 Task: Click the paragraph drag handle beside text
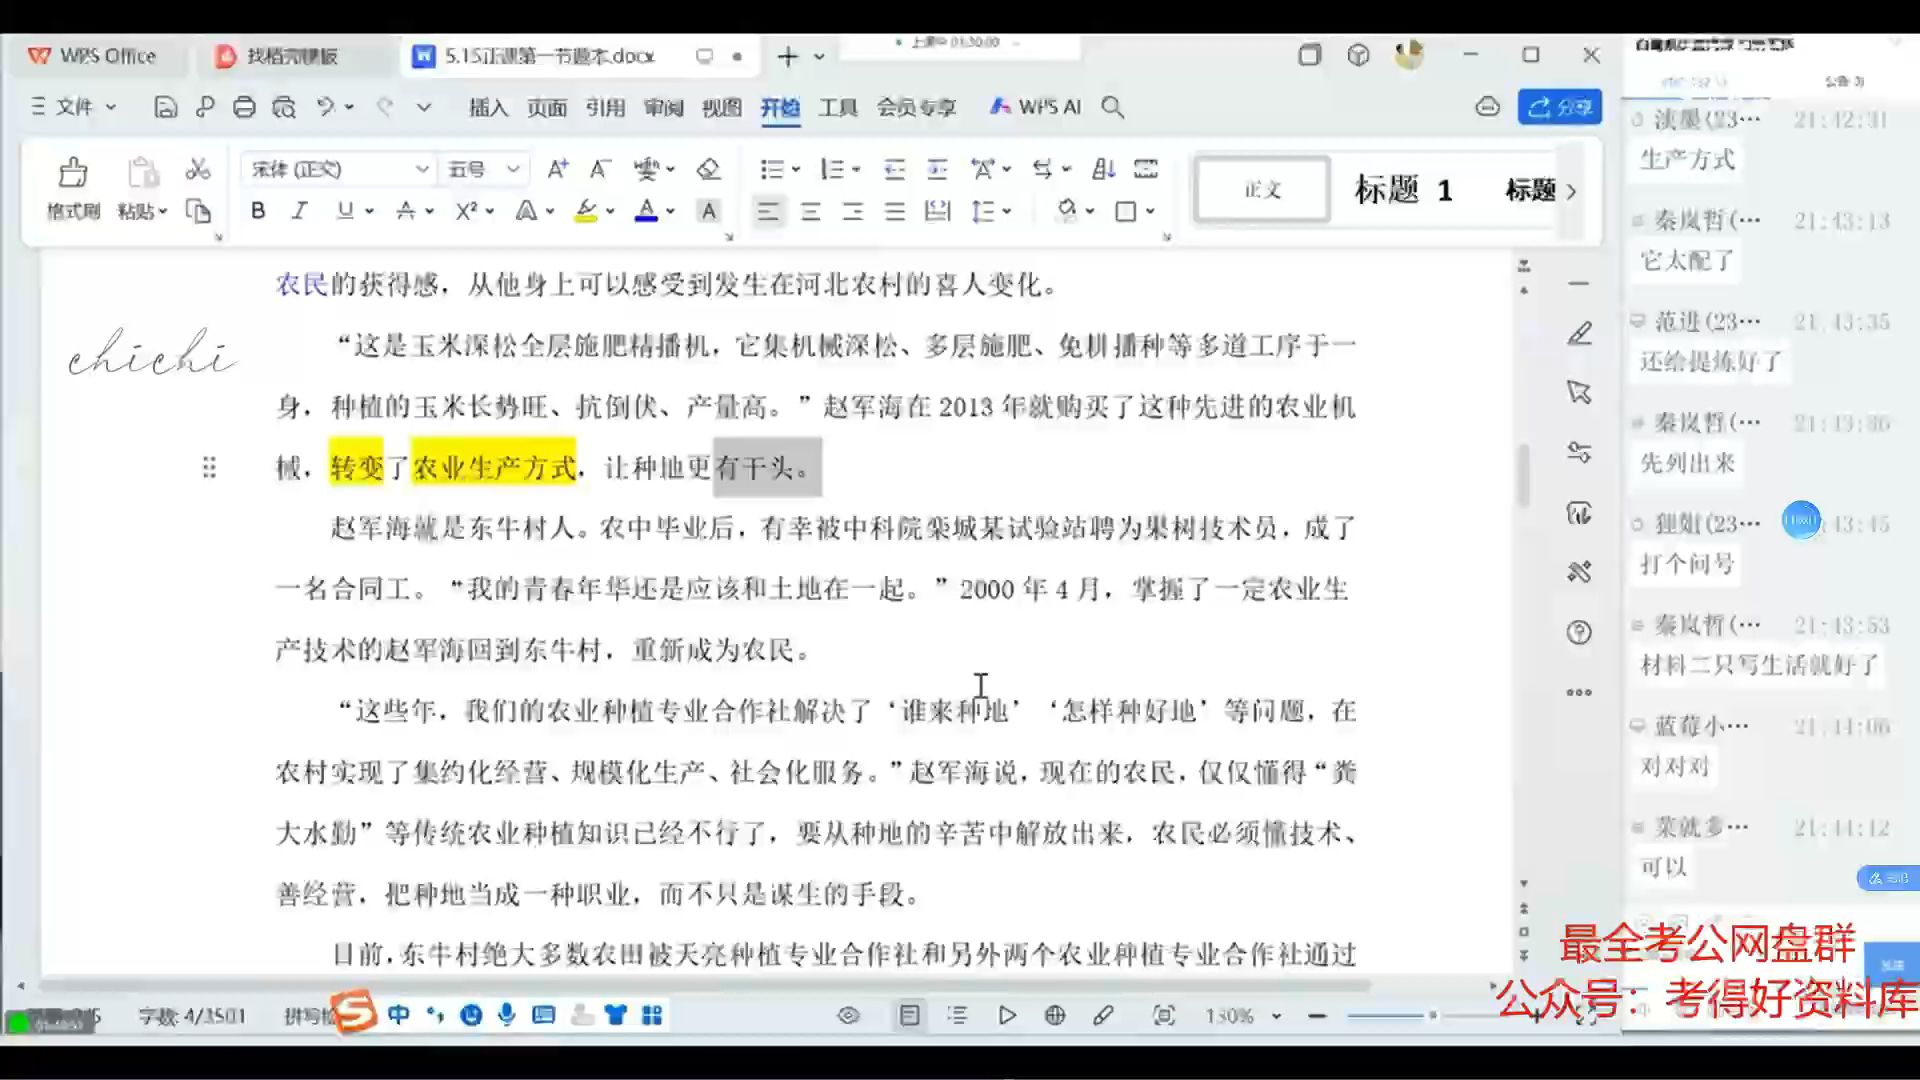209,467
